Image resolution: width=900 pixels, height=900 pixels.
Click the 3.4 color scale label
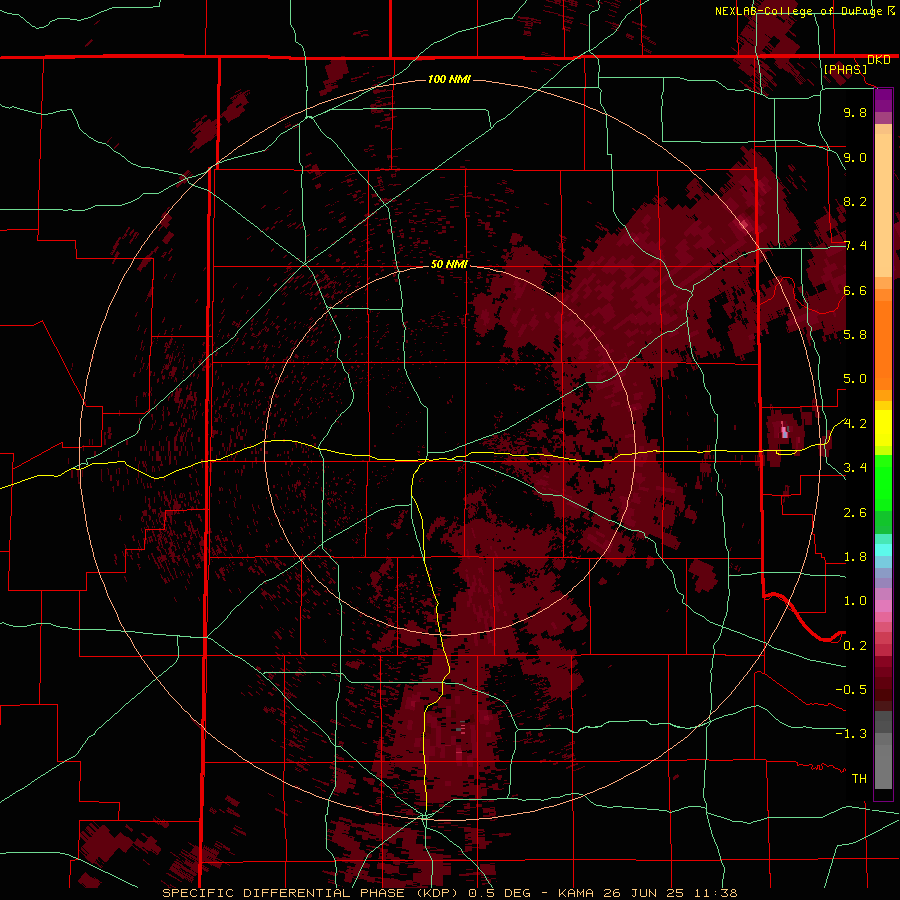point(855,468)
